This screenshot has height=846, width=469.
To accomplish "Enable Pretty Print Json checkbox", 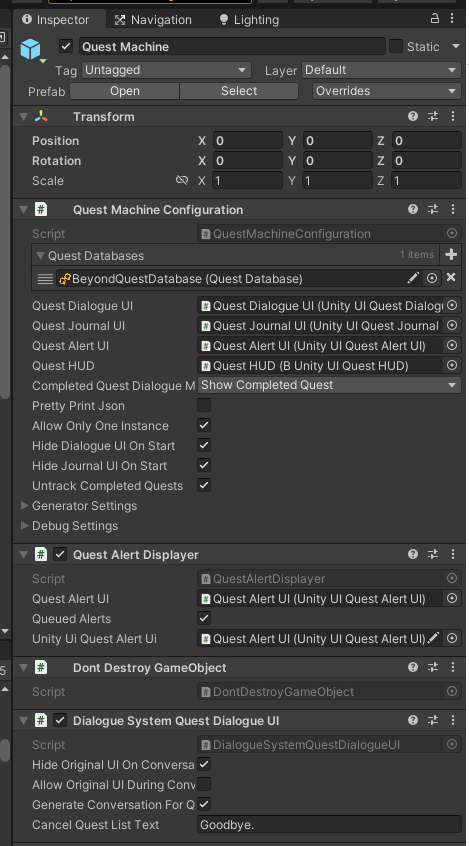I will (204, 405).
